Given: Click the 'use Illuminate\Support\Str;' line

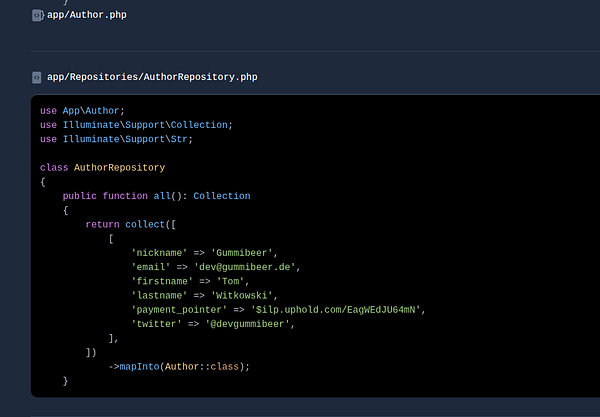Looking at the screenshot, I should click(x=116, y=139).
